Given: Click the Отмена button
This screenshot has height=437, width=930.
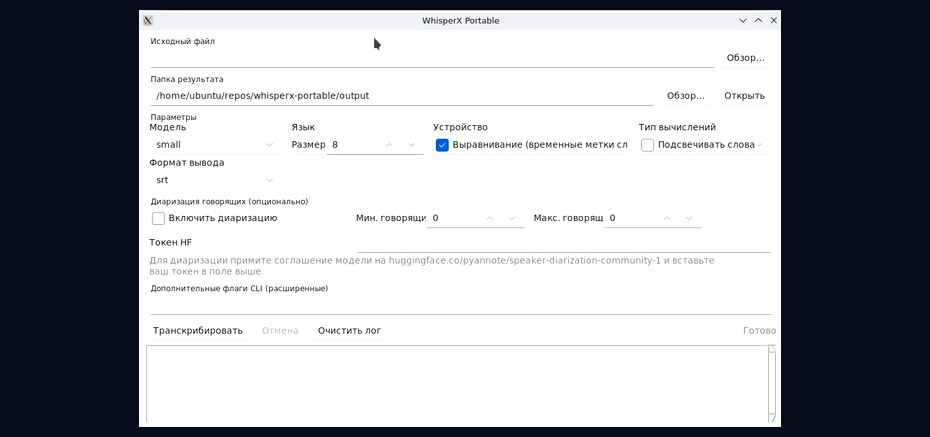Looking at the screenshot, I should (280, 331).
